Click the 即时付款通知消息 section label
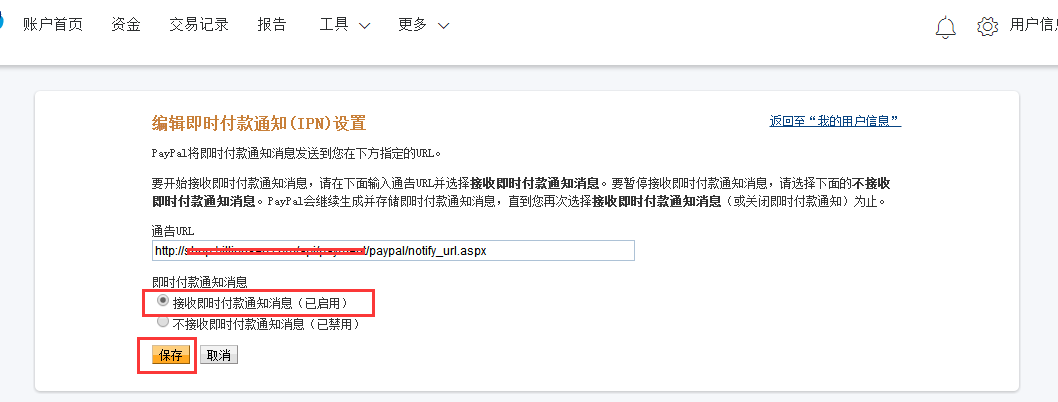This screenshot has height=402, width=1058. click(x=200, y=282)
